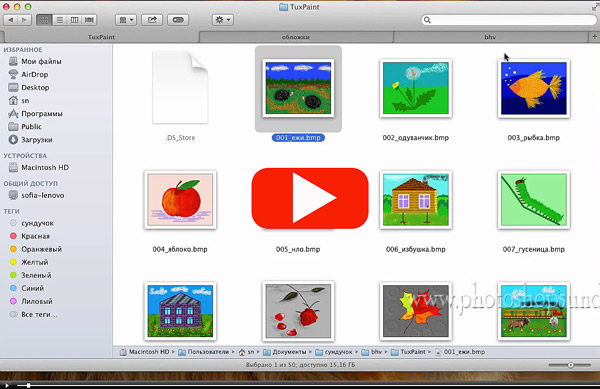
Task: Focus the Finder search field
Action: (509, 20)
